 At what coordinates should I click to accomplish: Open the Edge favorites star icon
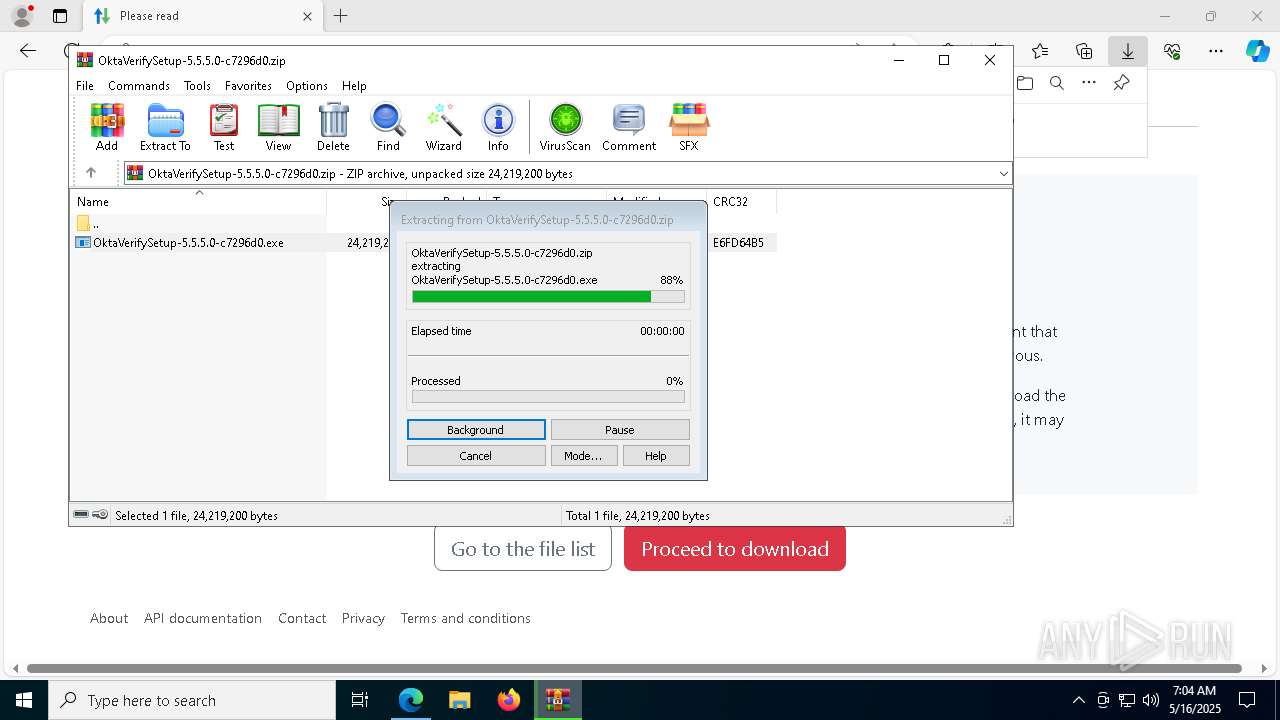pyautogui.click(x=1040, y=51)
